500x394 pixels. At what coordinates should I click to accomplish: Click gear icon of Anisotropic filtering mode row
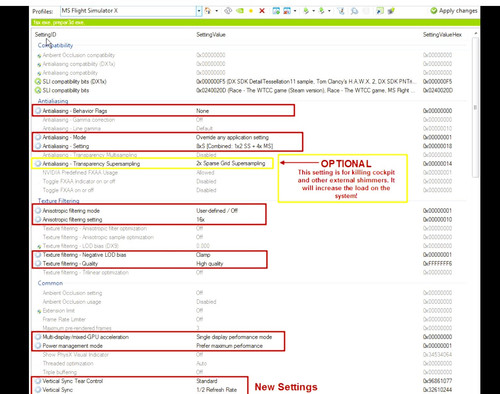tap(38, 211)
